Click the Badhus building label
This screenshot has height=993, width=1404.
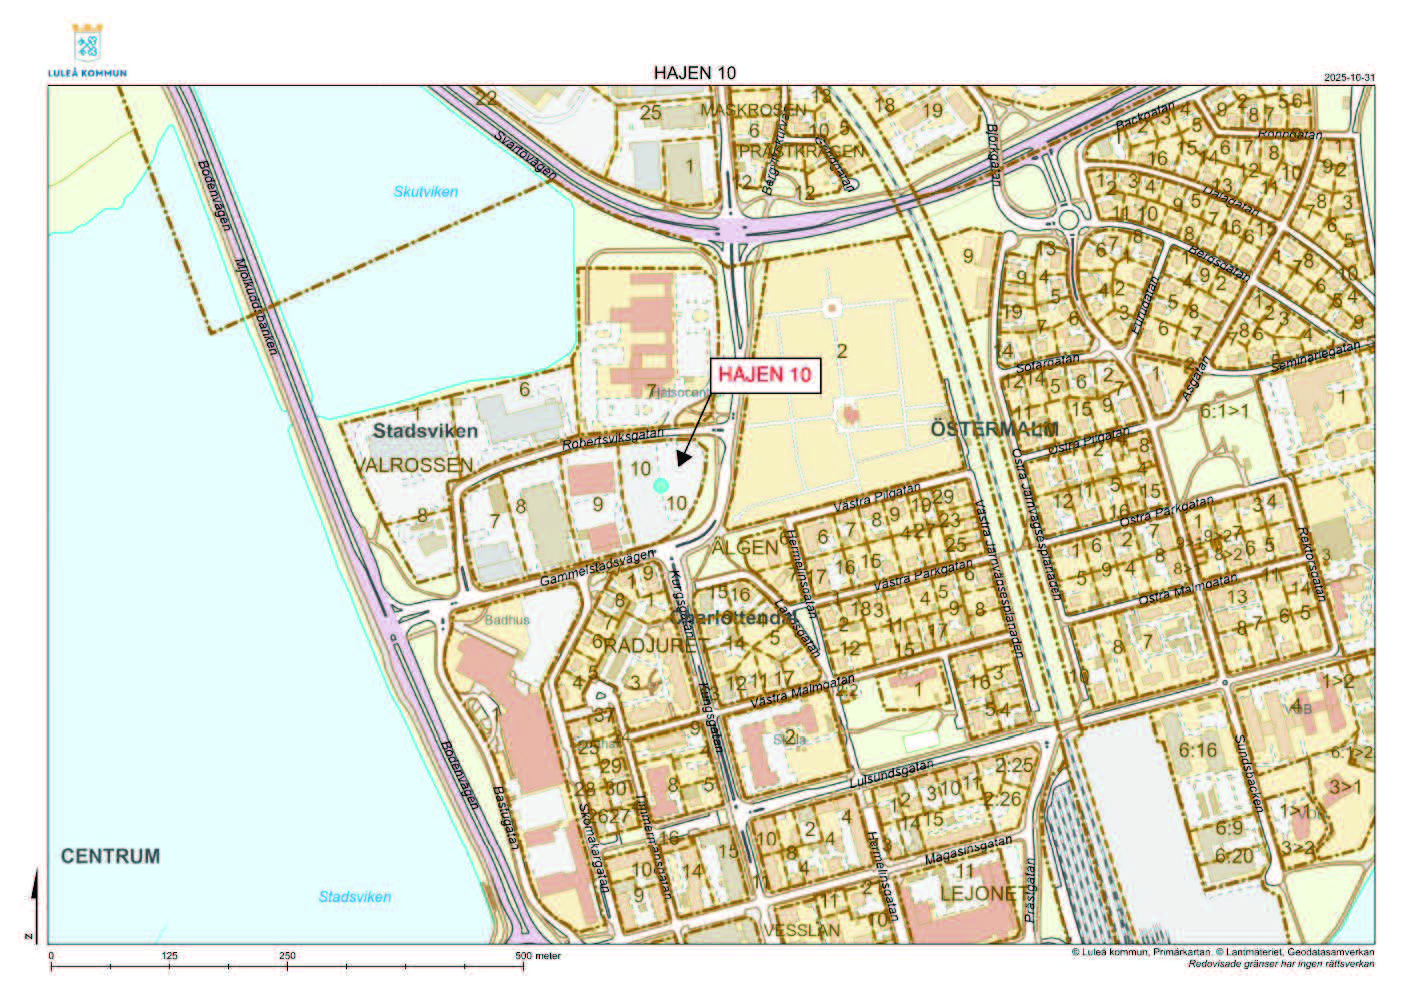click(x=507, y=620)
